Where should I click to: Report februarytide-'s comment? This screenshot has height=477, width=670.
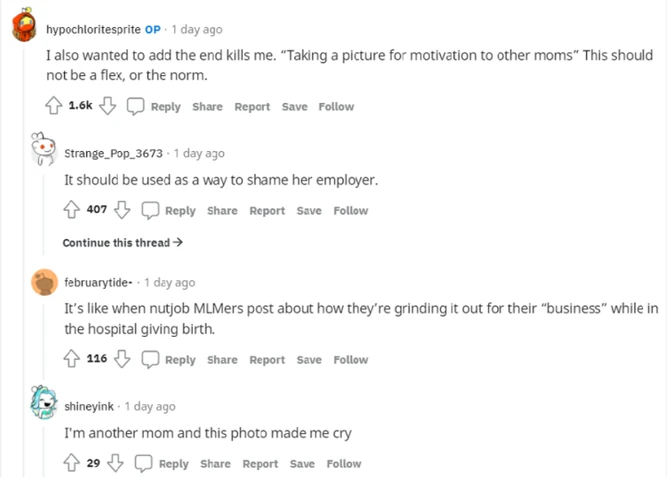pos(267,359)
